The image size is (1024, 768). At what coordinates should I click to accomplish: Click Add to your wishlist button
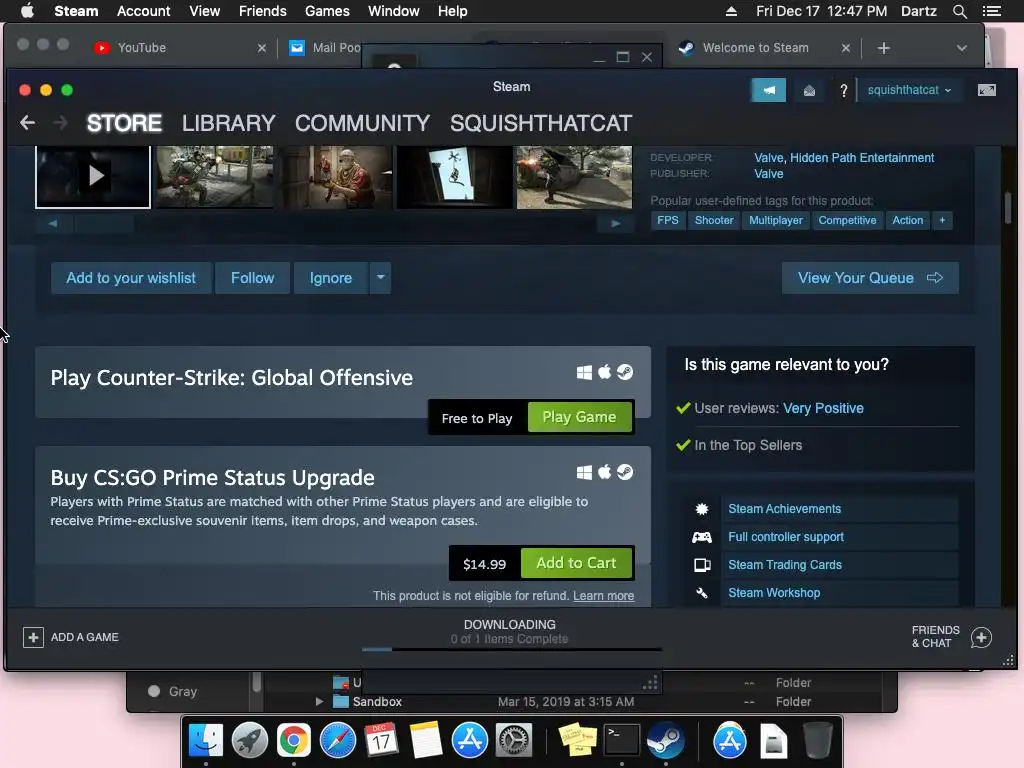pyautogui.click(x=131, y=278)
